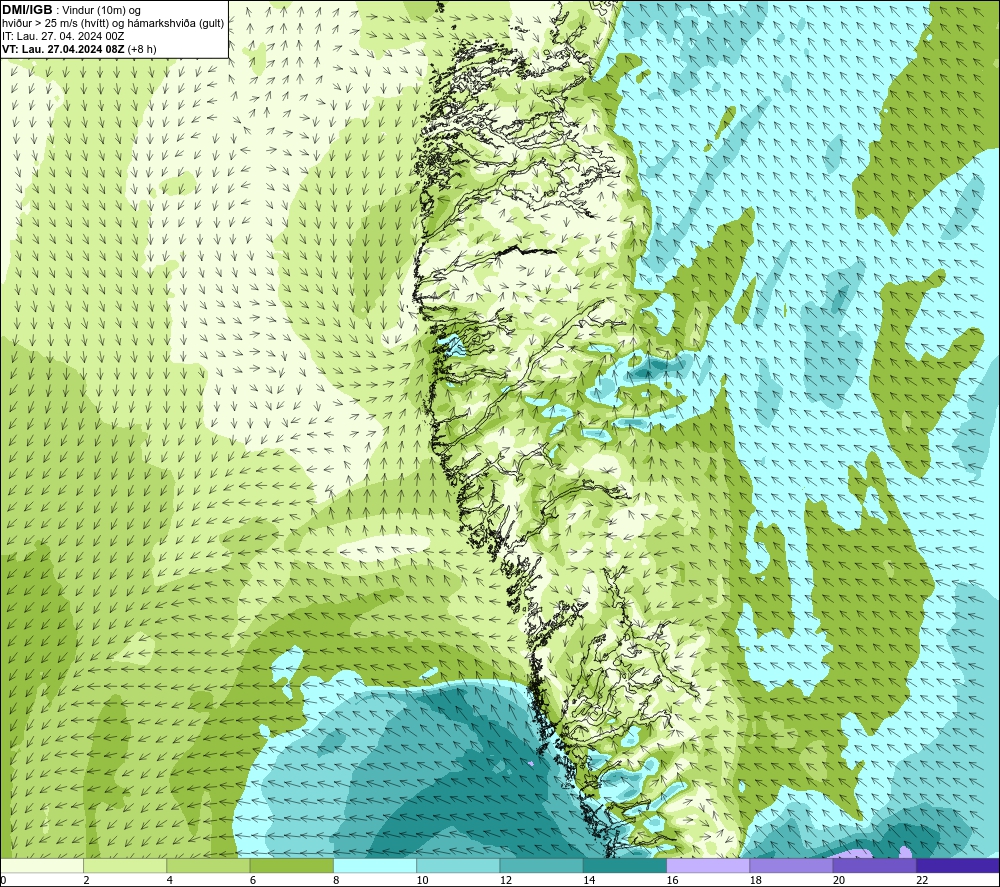Click the 6-8 m/s olive green legend swatch
This screenshot has width=1000, height=887.
(x=291, y=865)
